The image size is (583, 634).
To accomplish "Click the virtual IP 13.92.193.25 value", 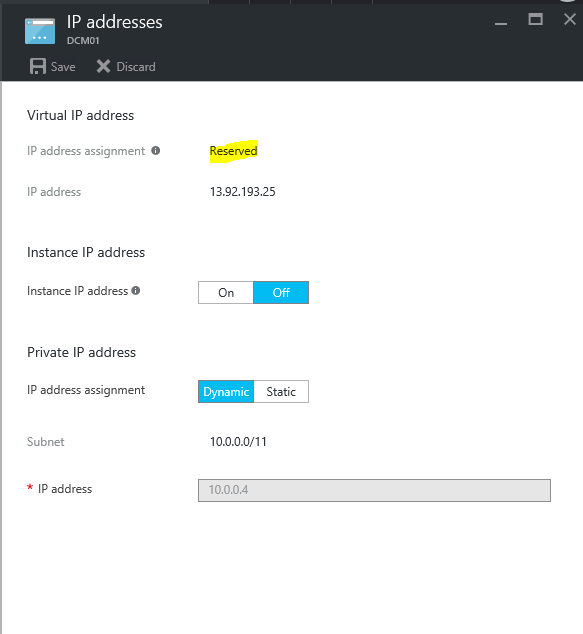I will 243,192.
